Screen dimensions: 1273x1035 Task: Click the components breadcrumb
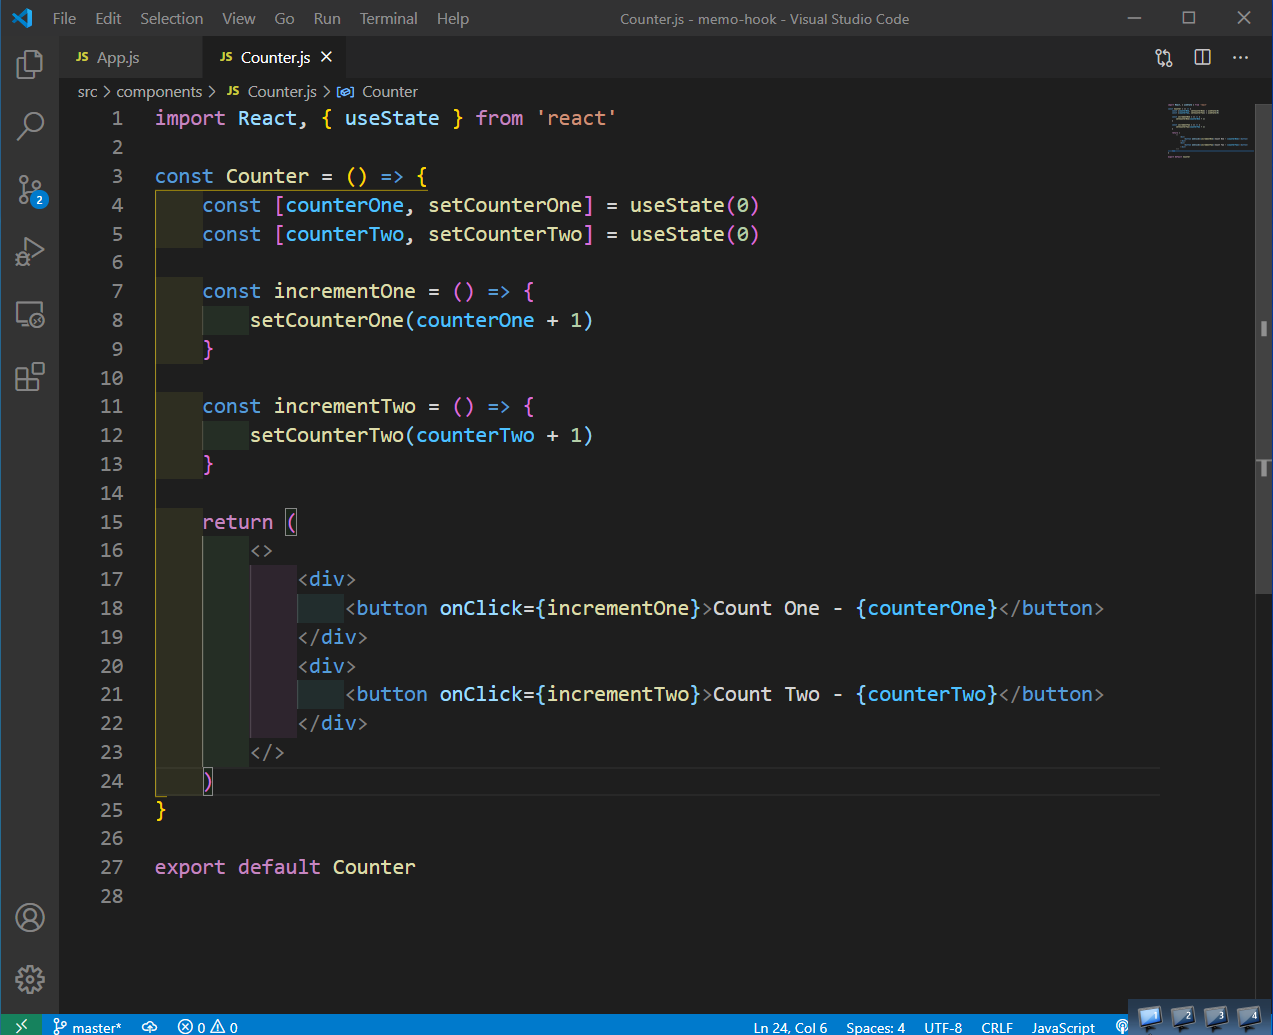pyautogui.click(x=159, y=92)
